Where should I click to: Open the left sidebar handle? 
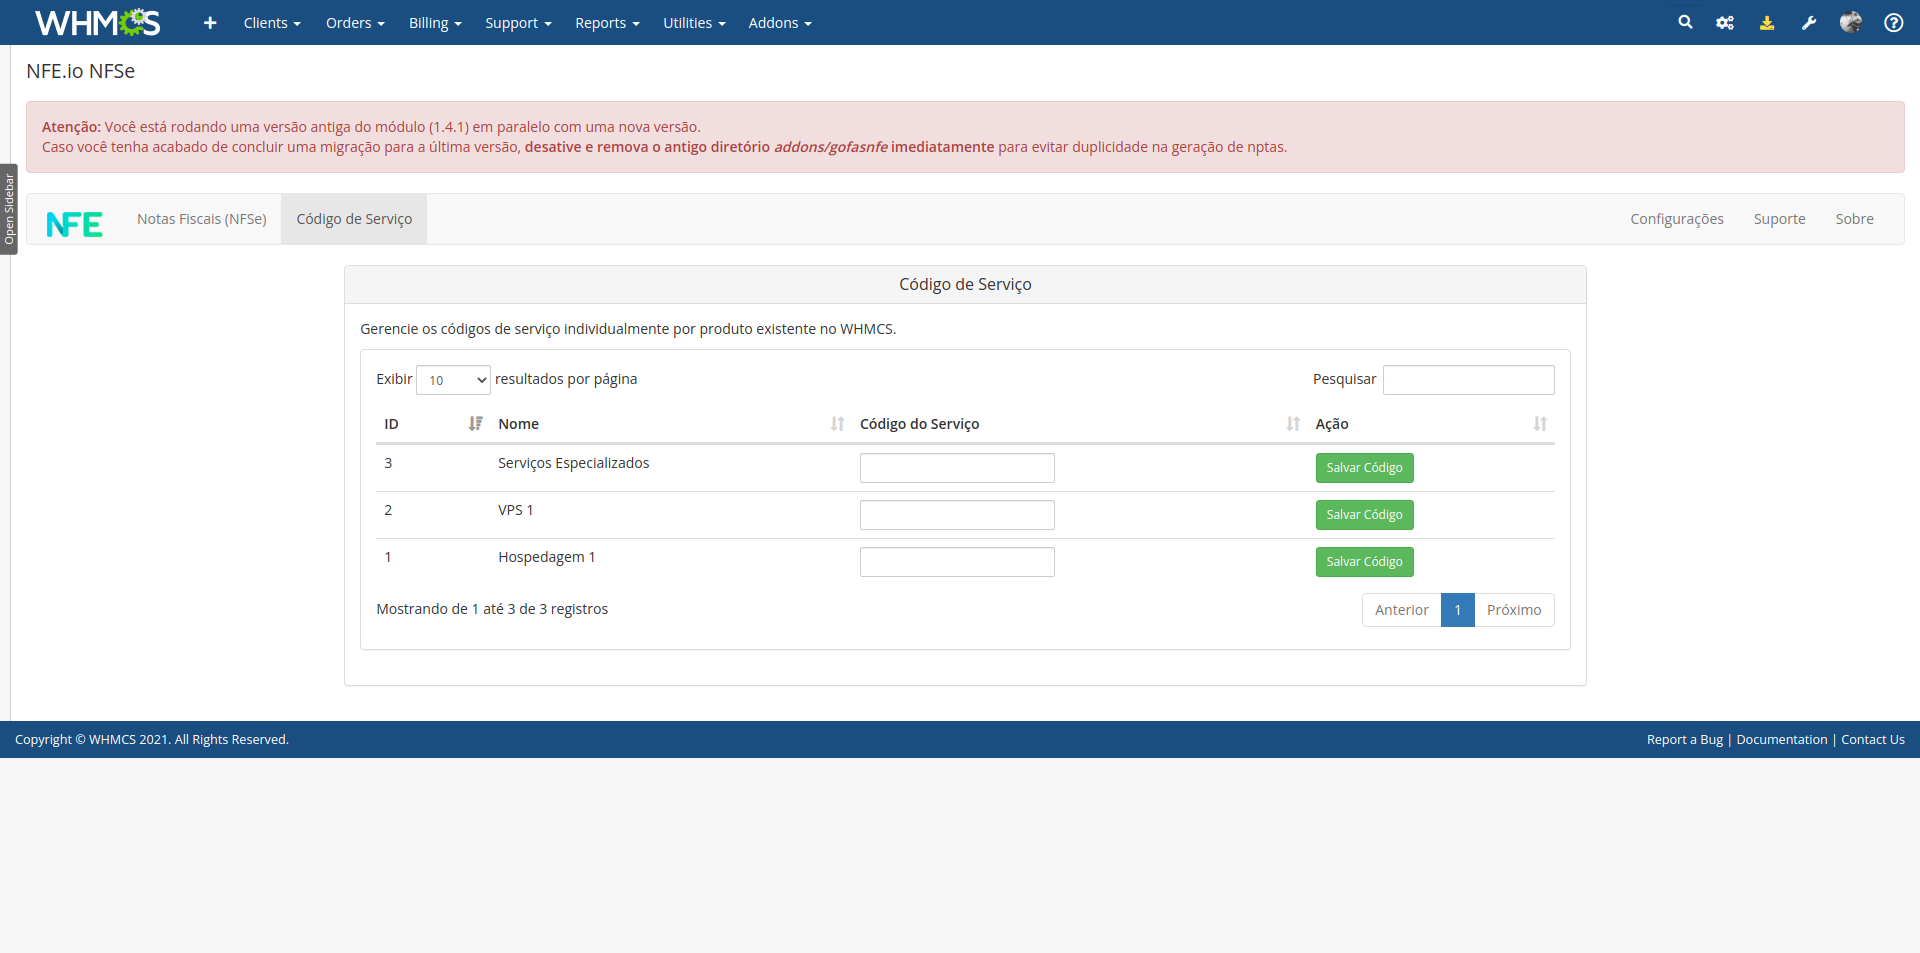tap(9, 209)
